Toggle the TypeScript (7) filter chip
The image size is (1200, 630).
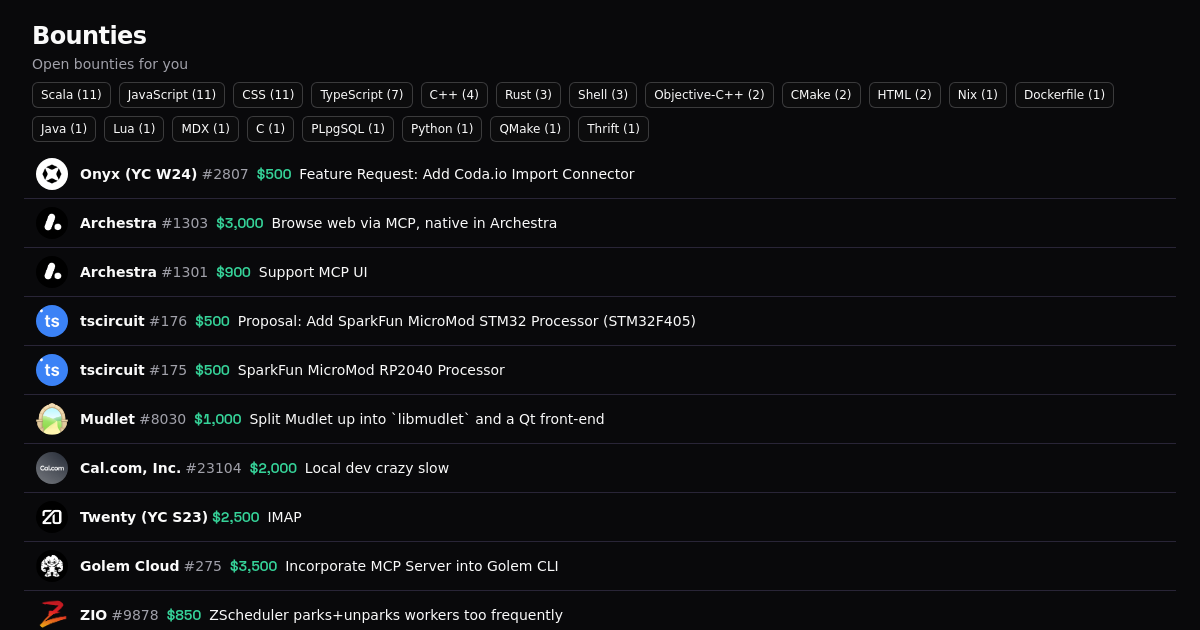point(362,95)
